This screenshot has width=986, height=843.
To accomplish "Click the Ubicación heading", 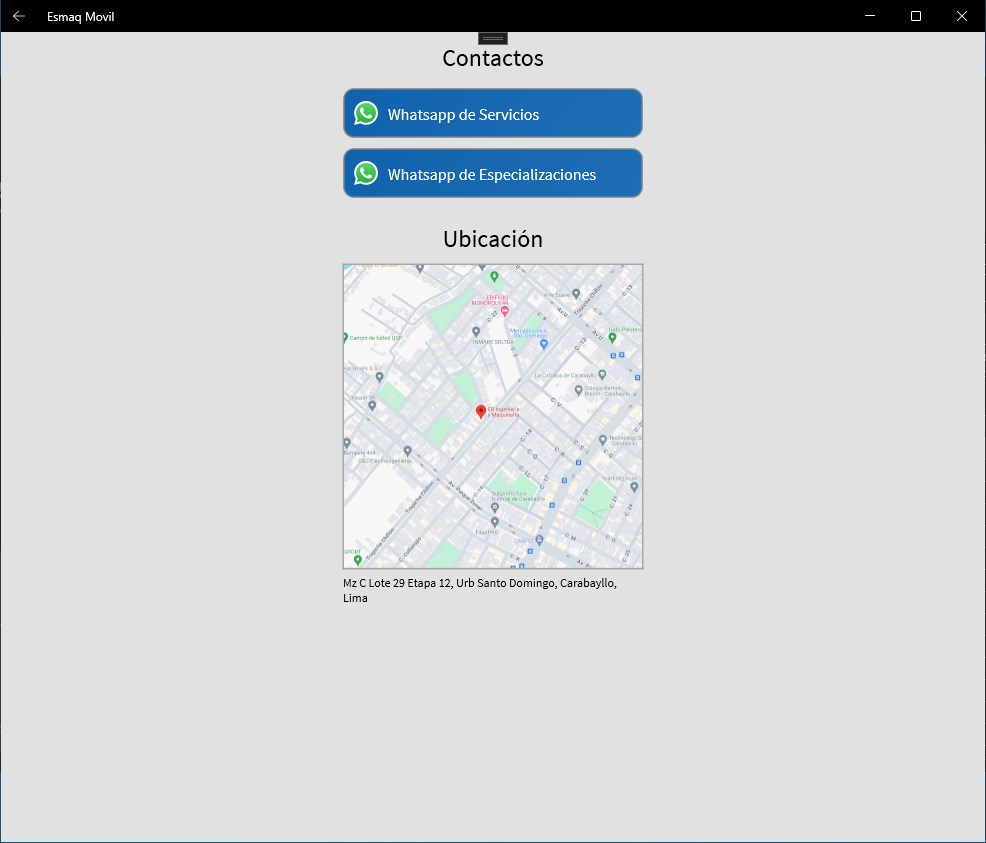I will click(x=492, y=240).
